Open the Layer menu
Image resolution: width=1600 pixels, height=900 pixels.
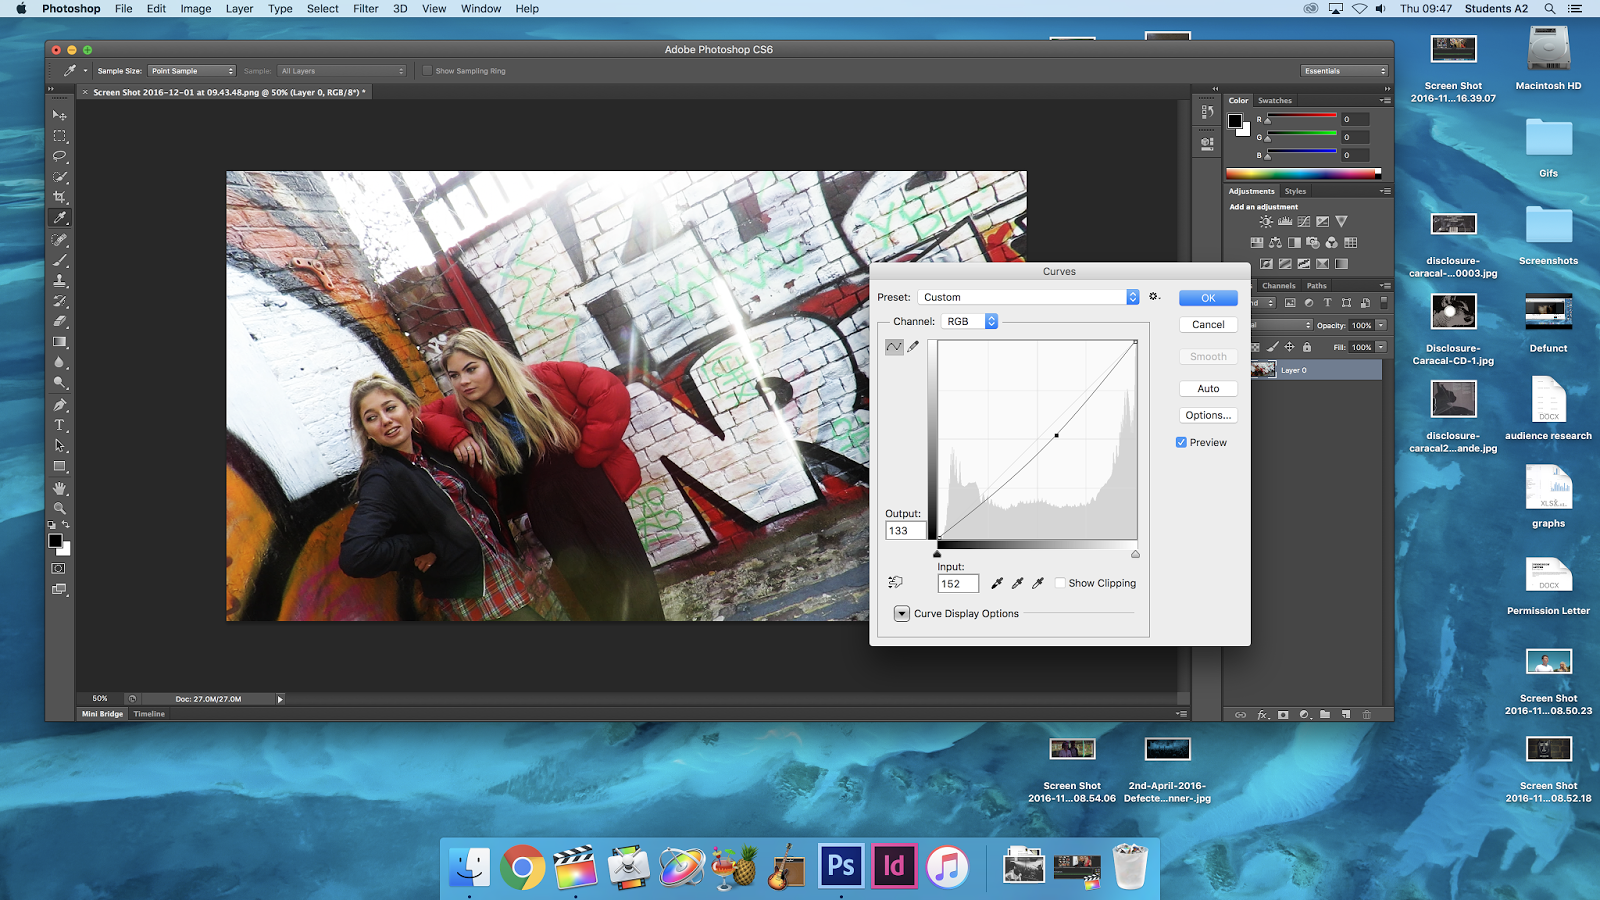click(x=239, y=9)
